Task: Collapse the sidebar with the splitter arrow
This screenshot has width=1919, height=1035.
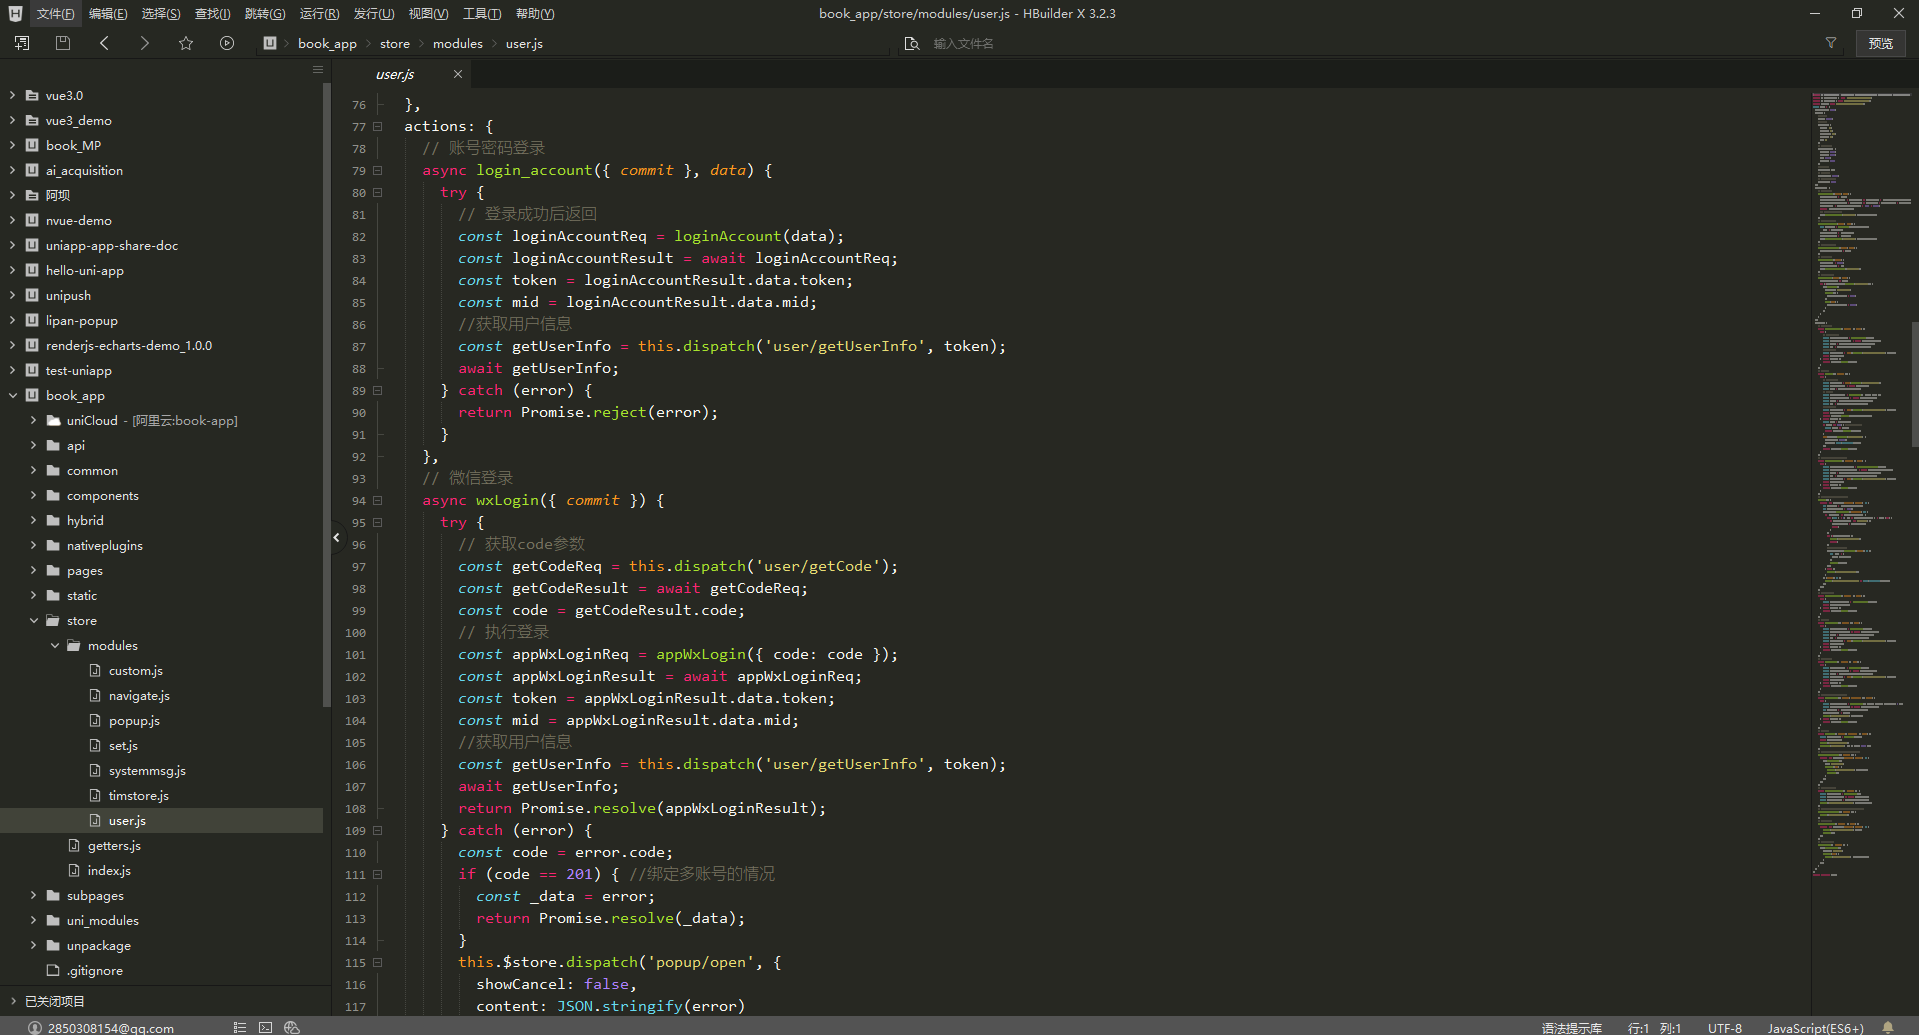Action: (337, 538)
